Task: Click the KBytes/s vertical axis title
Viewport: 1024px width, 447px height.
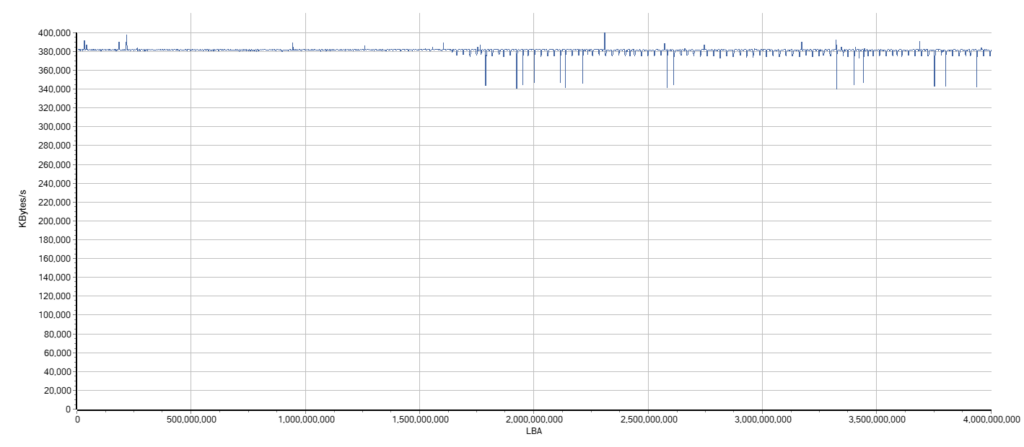Action: [22, 208]
